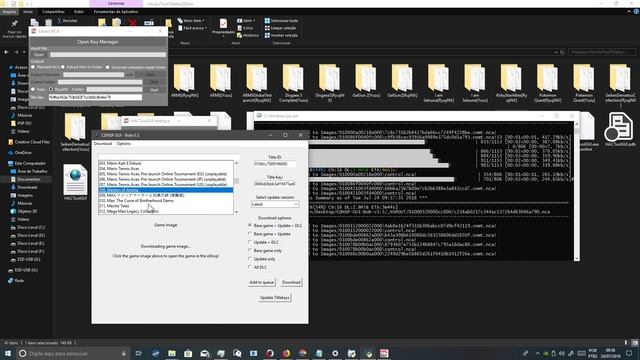Select the HACToolGUI.pdb file icon
This screenshot has width=640, height=360.
point(620,129)
